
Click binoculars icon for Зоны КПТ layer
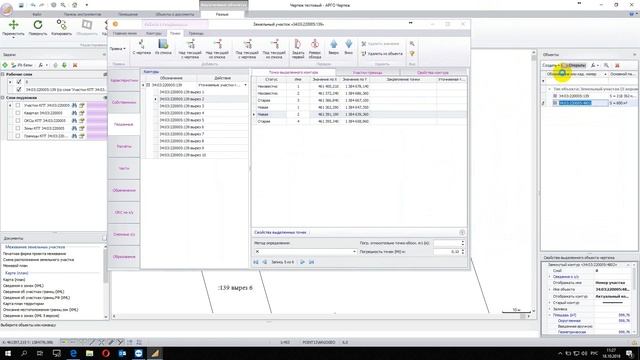pos(74,128)
